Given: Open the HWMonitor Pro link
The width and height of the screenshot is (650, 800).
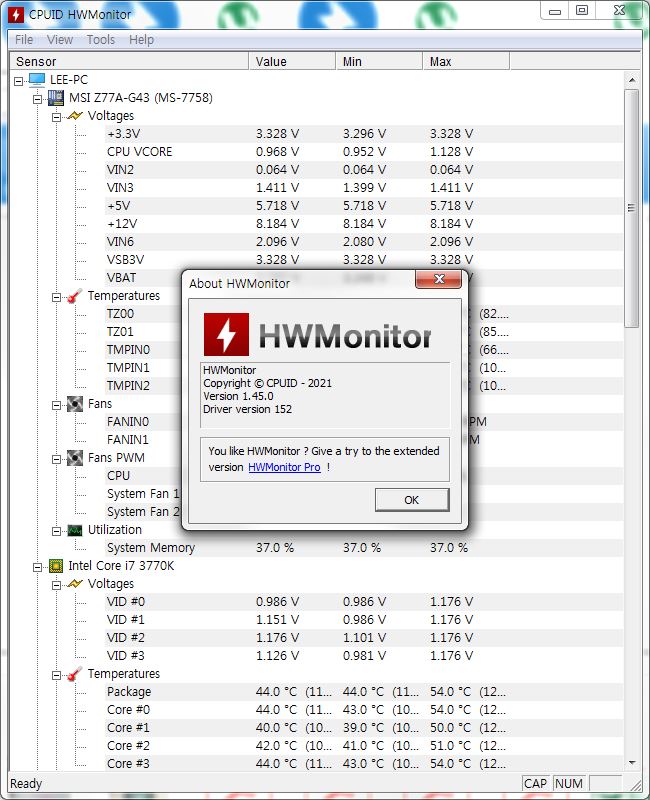Looking at the screenshot, I should point(284,467).
